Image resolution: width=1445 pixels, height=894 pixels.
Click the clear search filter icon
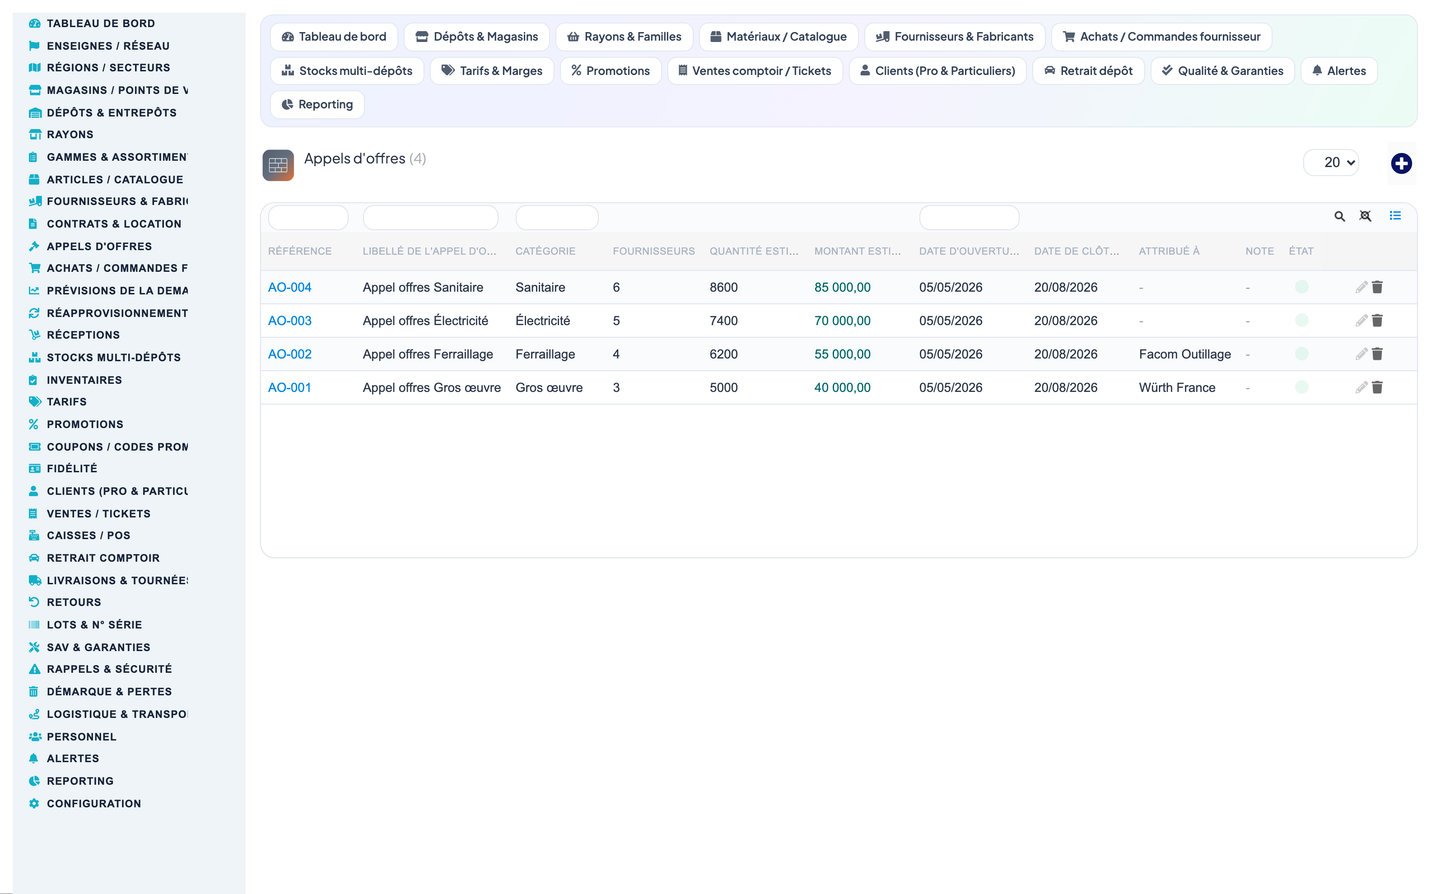coord(1366,216)
